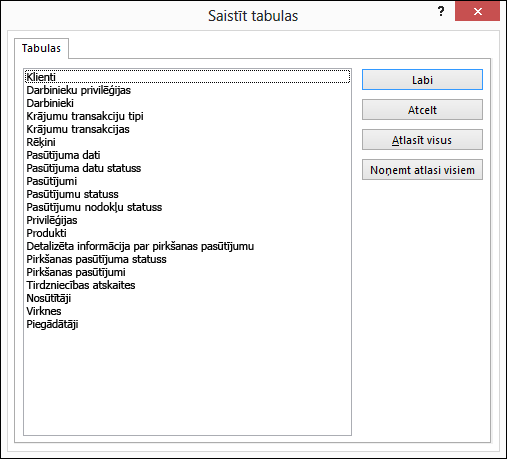Image resolution: width=507 pixels, height=459 pixels.
Task: Select the Privilēģijas table
Action: pyautogui.click(x=188, y=220)
